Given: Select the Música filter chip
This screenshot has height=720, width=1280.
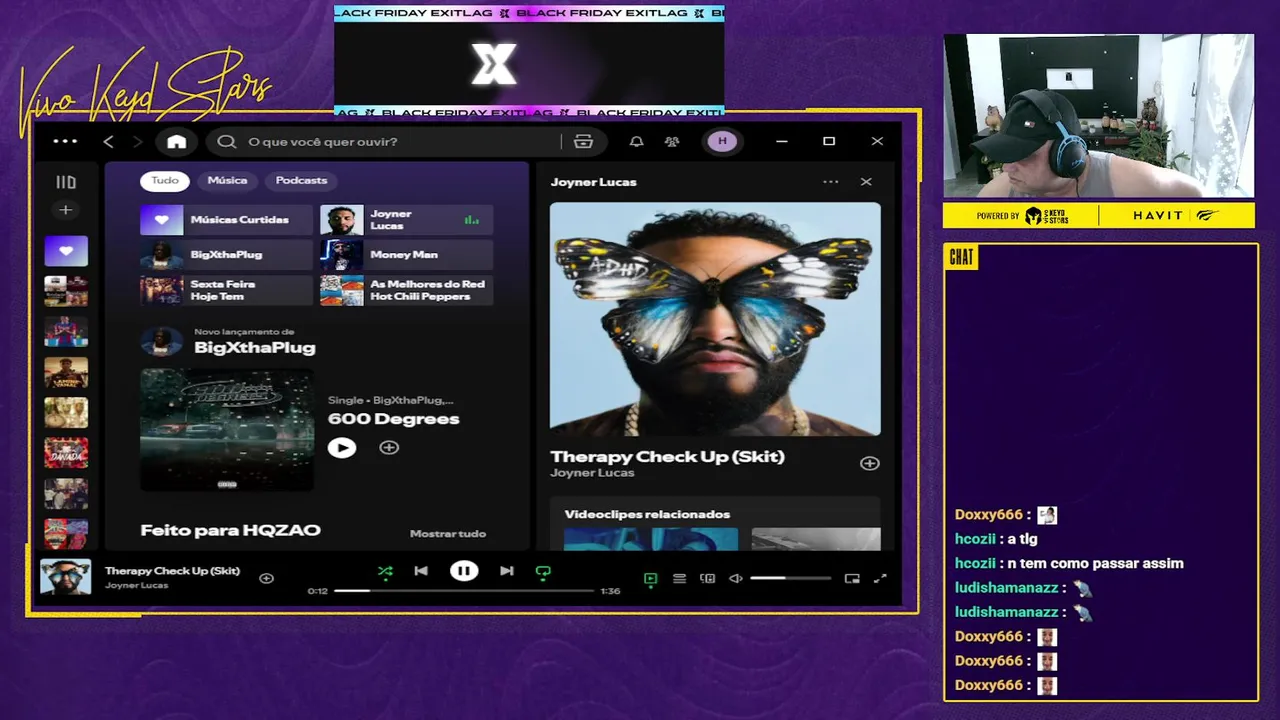Looking at the screenshot, I should pos(227,181).
